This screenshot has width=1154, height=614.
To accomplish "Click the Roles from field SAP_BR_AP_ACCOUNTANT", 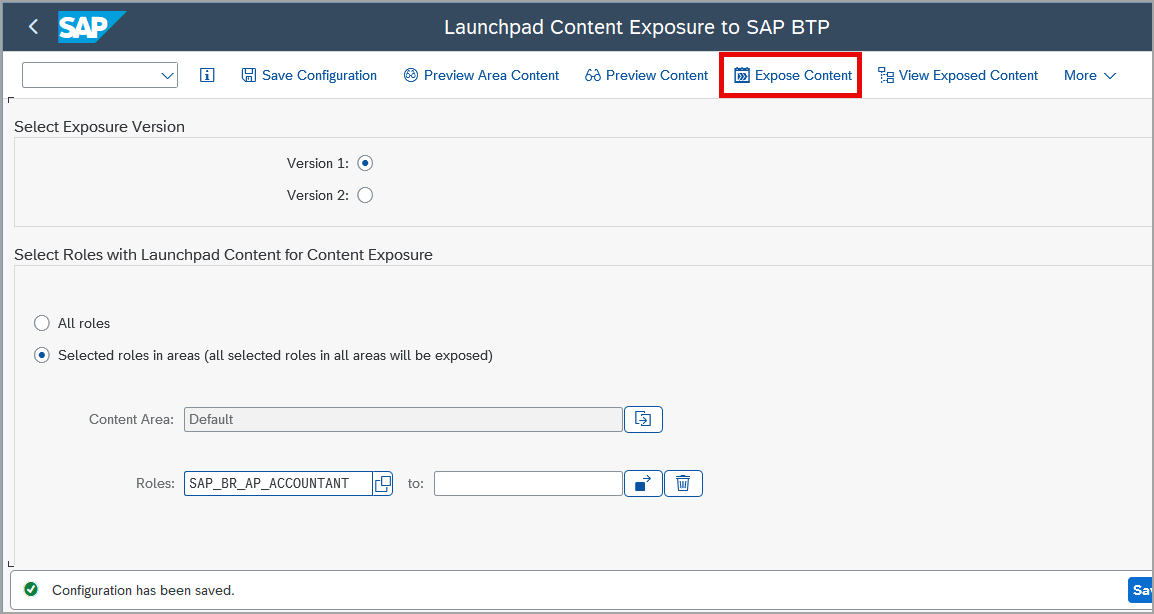I will click(x=278, y=484).
